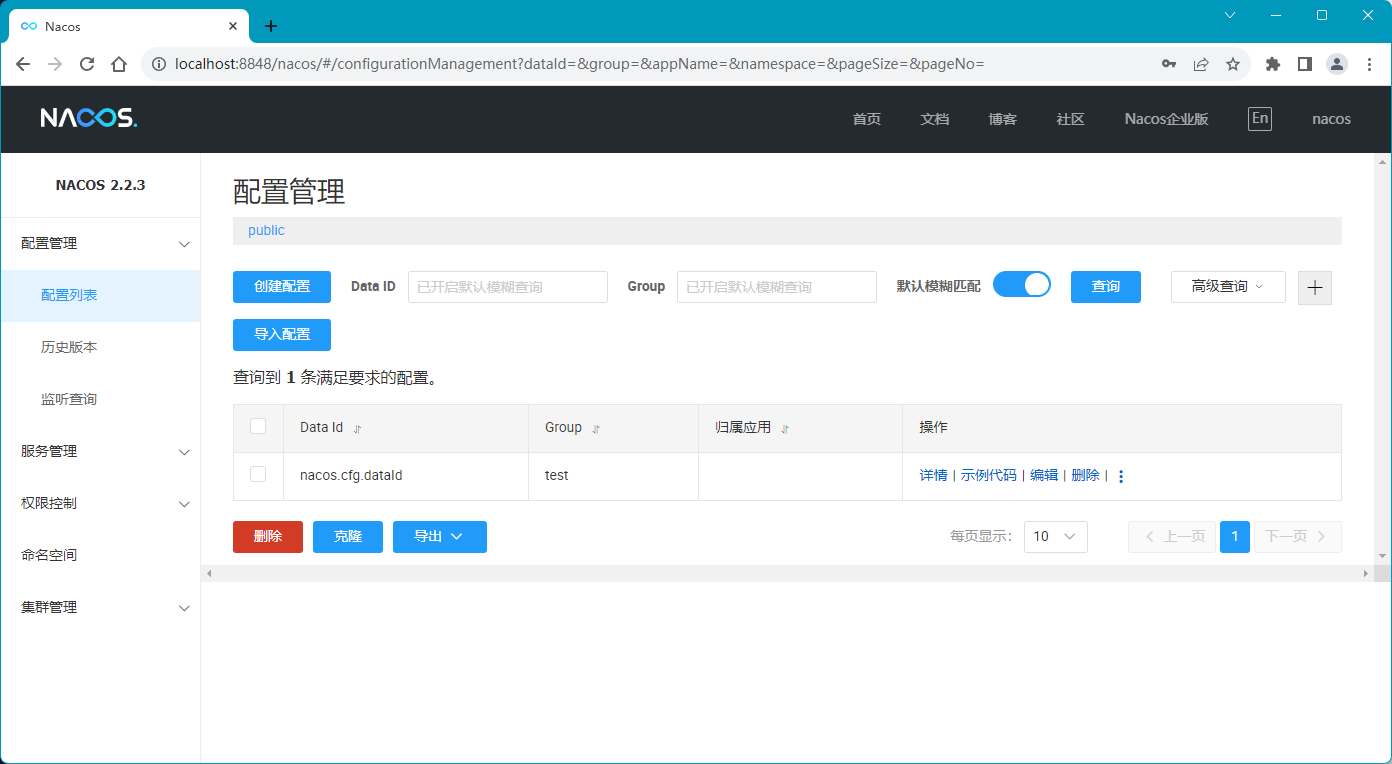Click the browser address bar URL
This screenshot has height=764, width=1392.
pyautogui.click(x=580, y=64)
